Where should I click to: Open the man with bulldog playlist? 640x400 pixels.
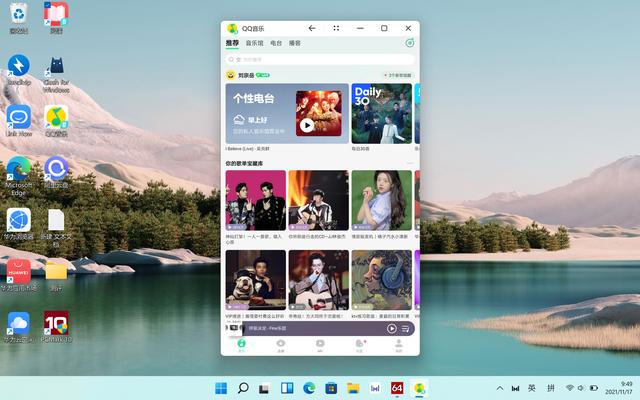tap(256, 280)
